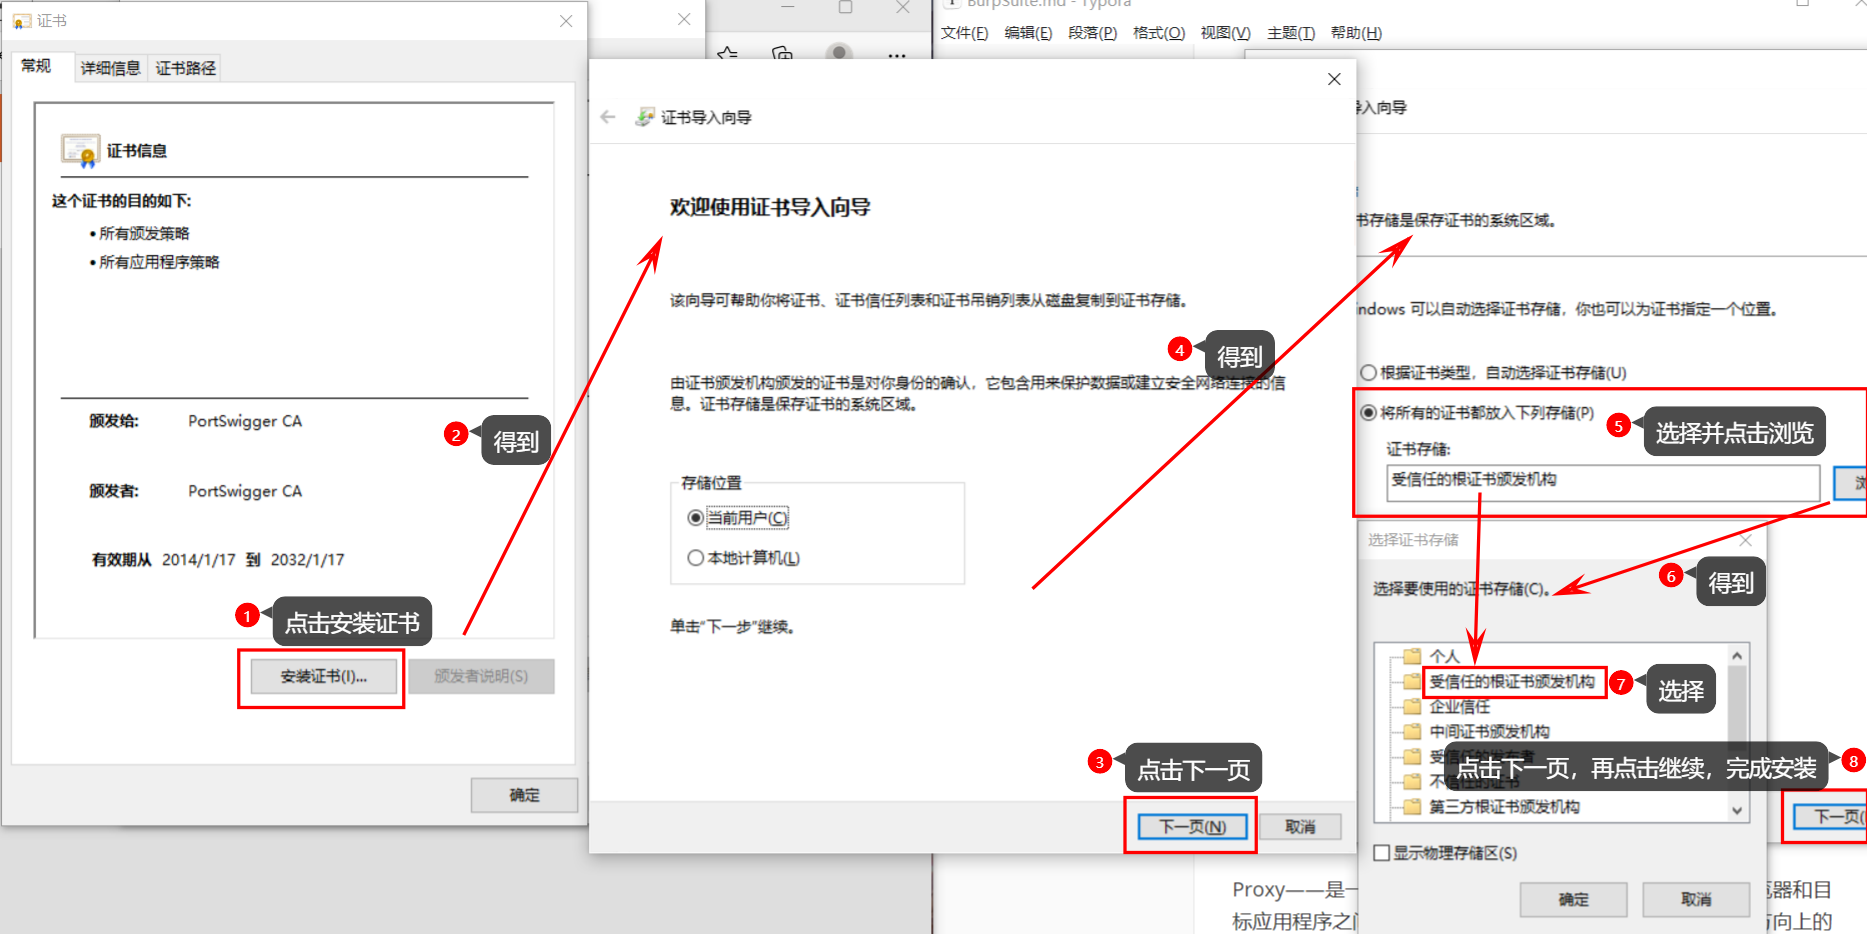Click the certificate import wizard icon

coord(645,117)
